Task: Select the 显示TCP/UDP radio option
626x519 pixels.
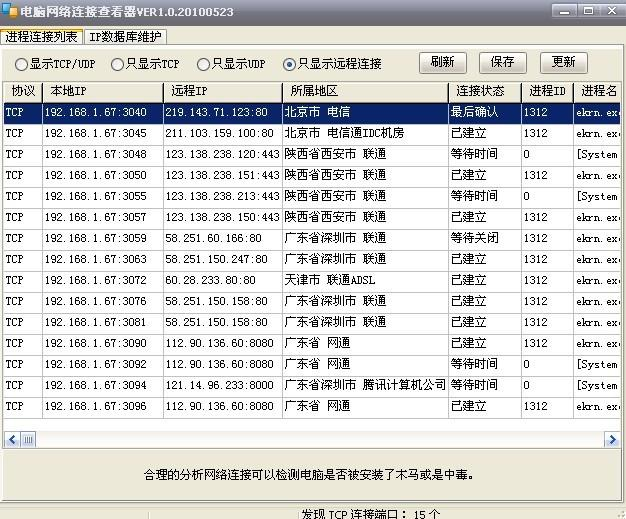Action: [55, 64]
